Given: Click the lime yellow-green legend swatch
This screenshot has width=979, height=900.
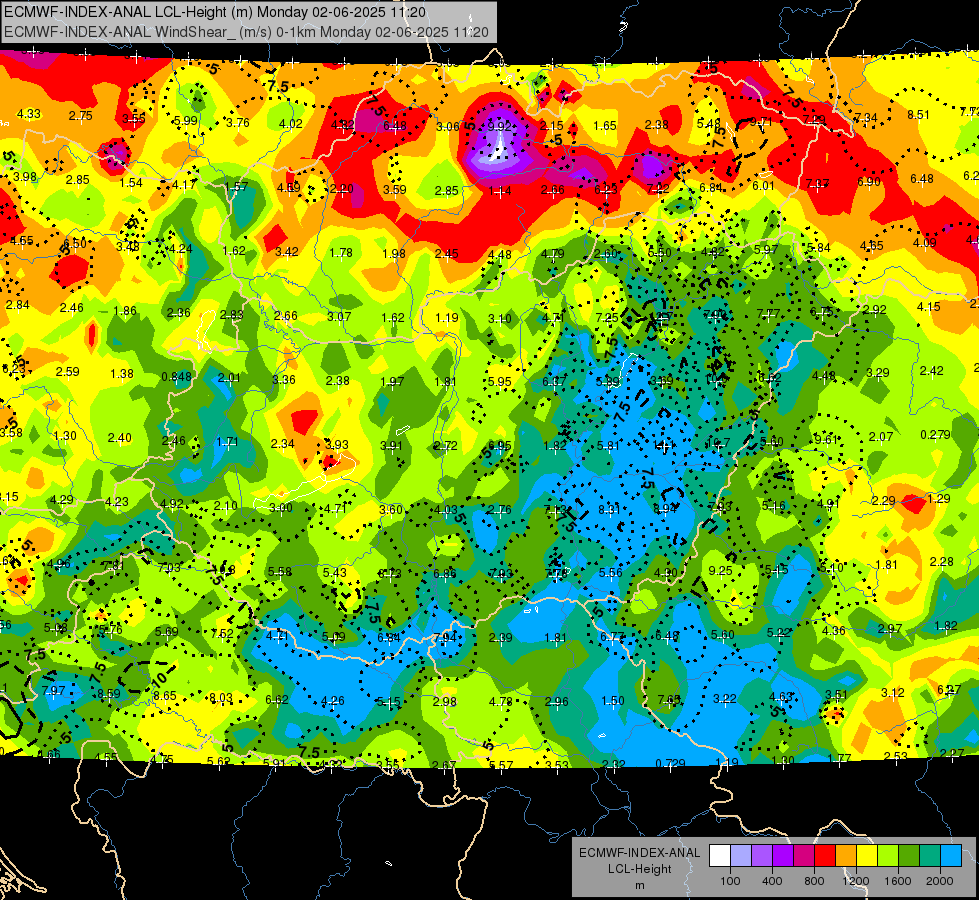Looking at the screenshot, I should click(x=888, y=856).
